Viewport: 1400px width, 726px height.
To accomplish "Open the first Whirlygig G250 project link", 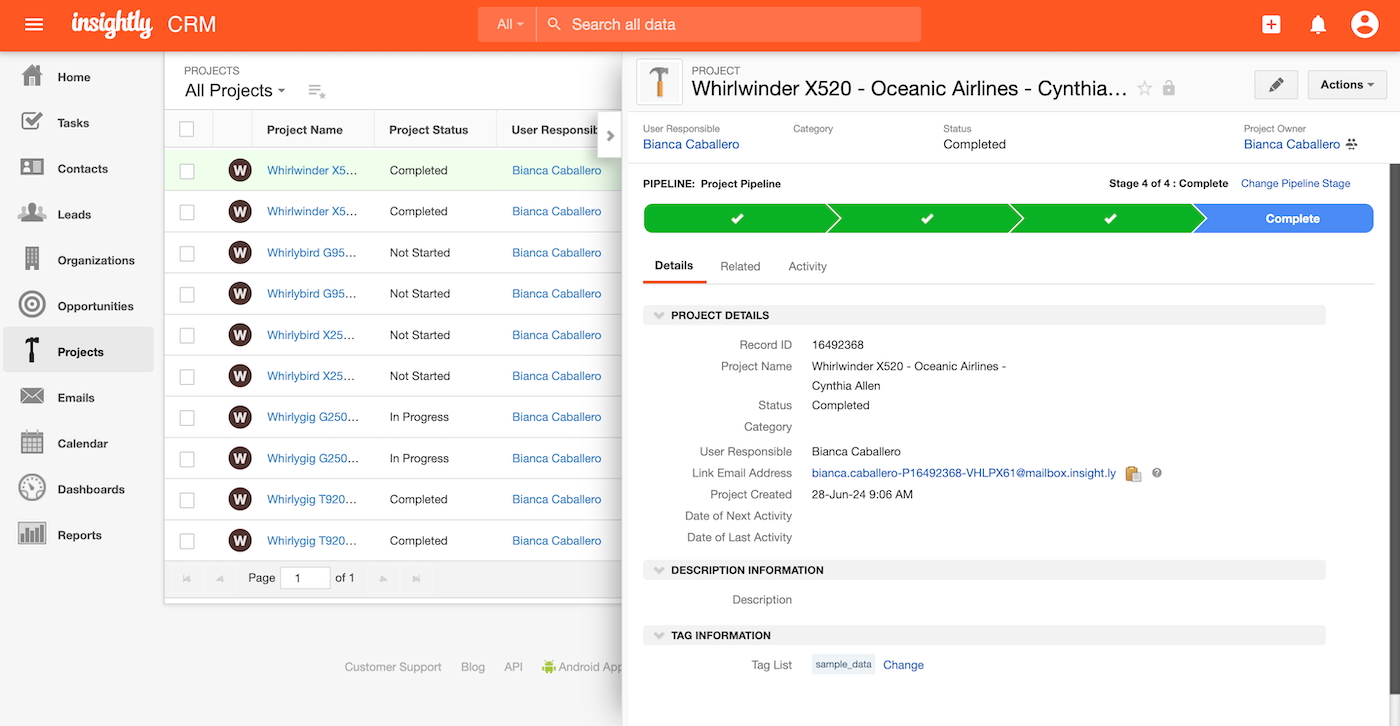I will click(312, 417).
